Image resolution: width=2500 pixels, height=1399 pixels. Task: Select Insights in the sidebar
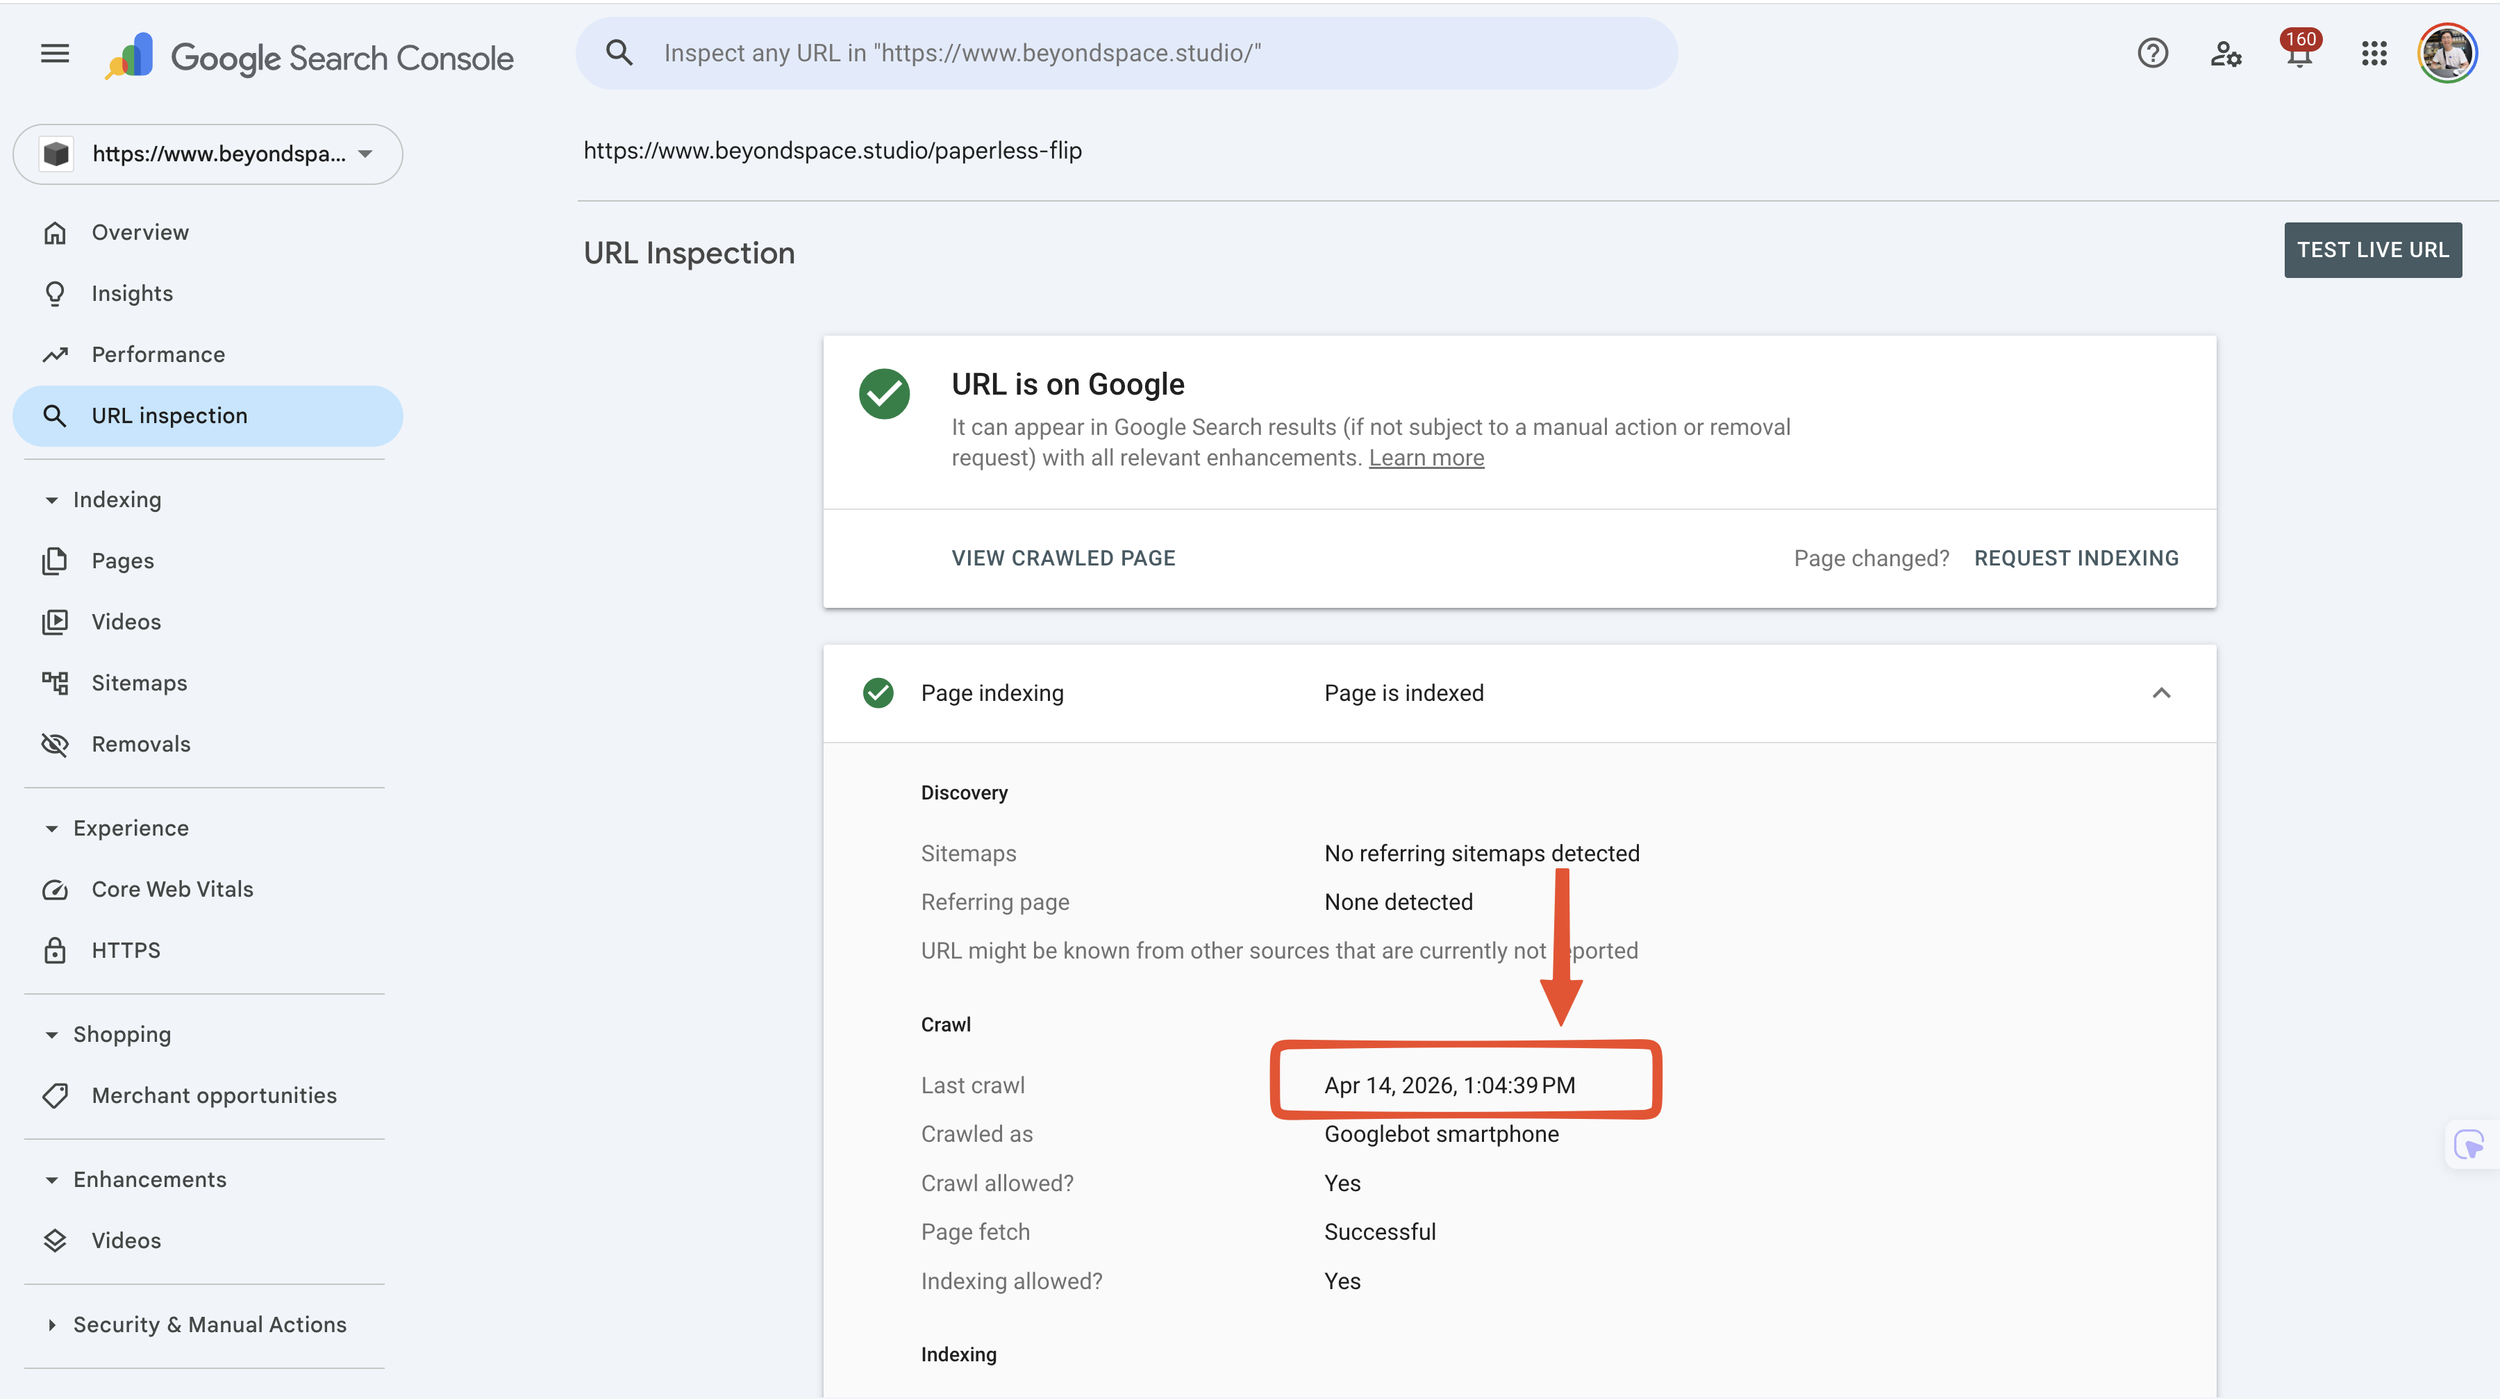coord(132,294)
